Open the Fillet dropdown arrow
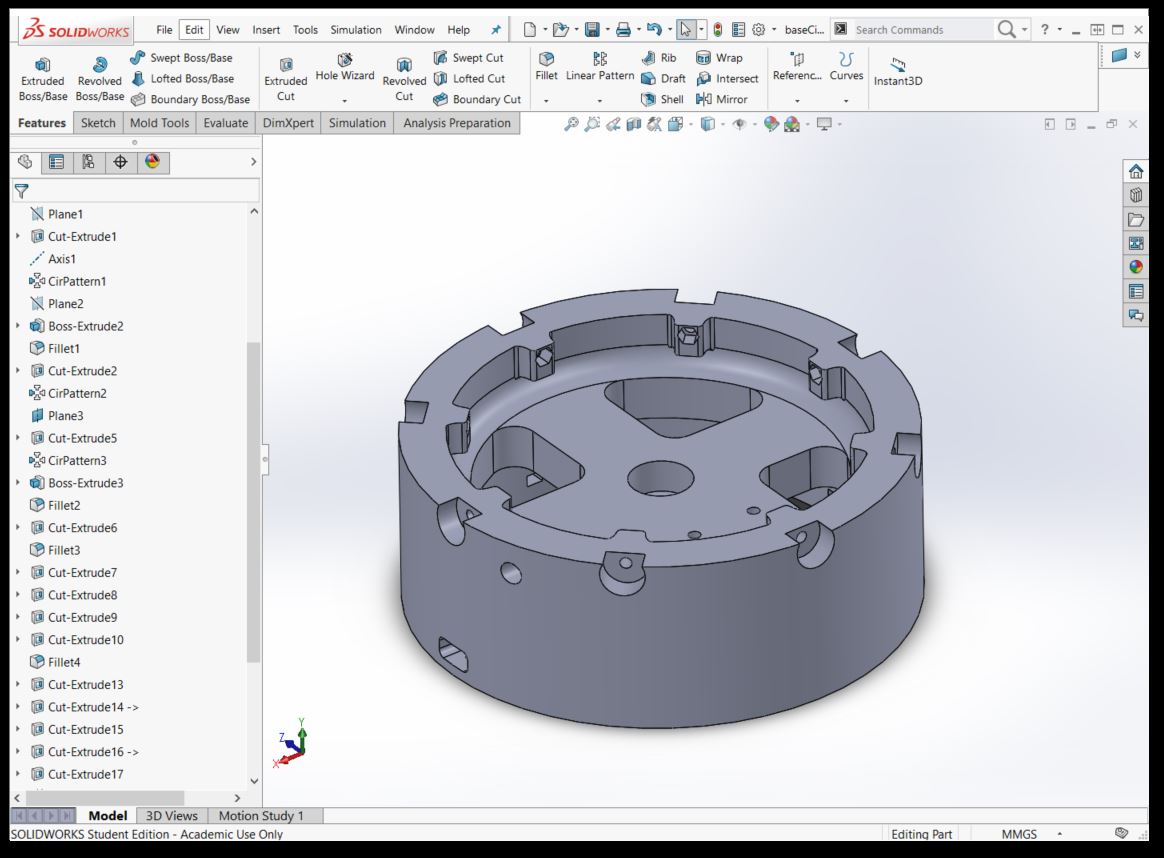 click(546, 101)
